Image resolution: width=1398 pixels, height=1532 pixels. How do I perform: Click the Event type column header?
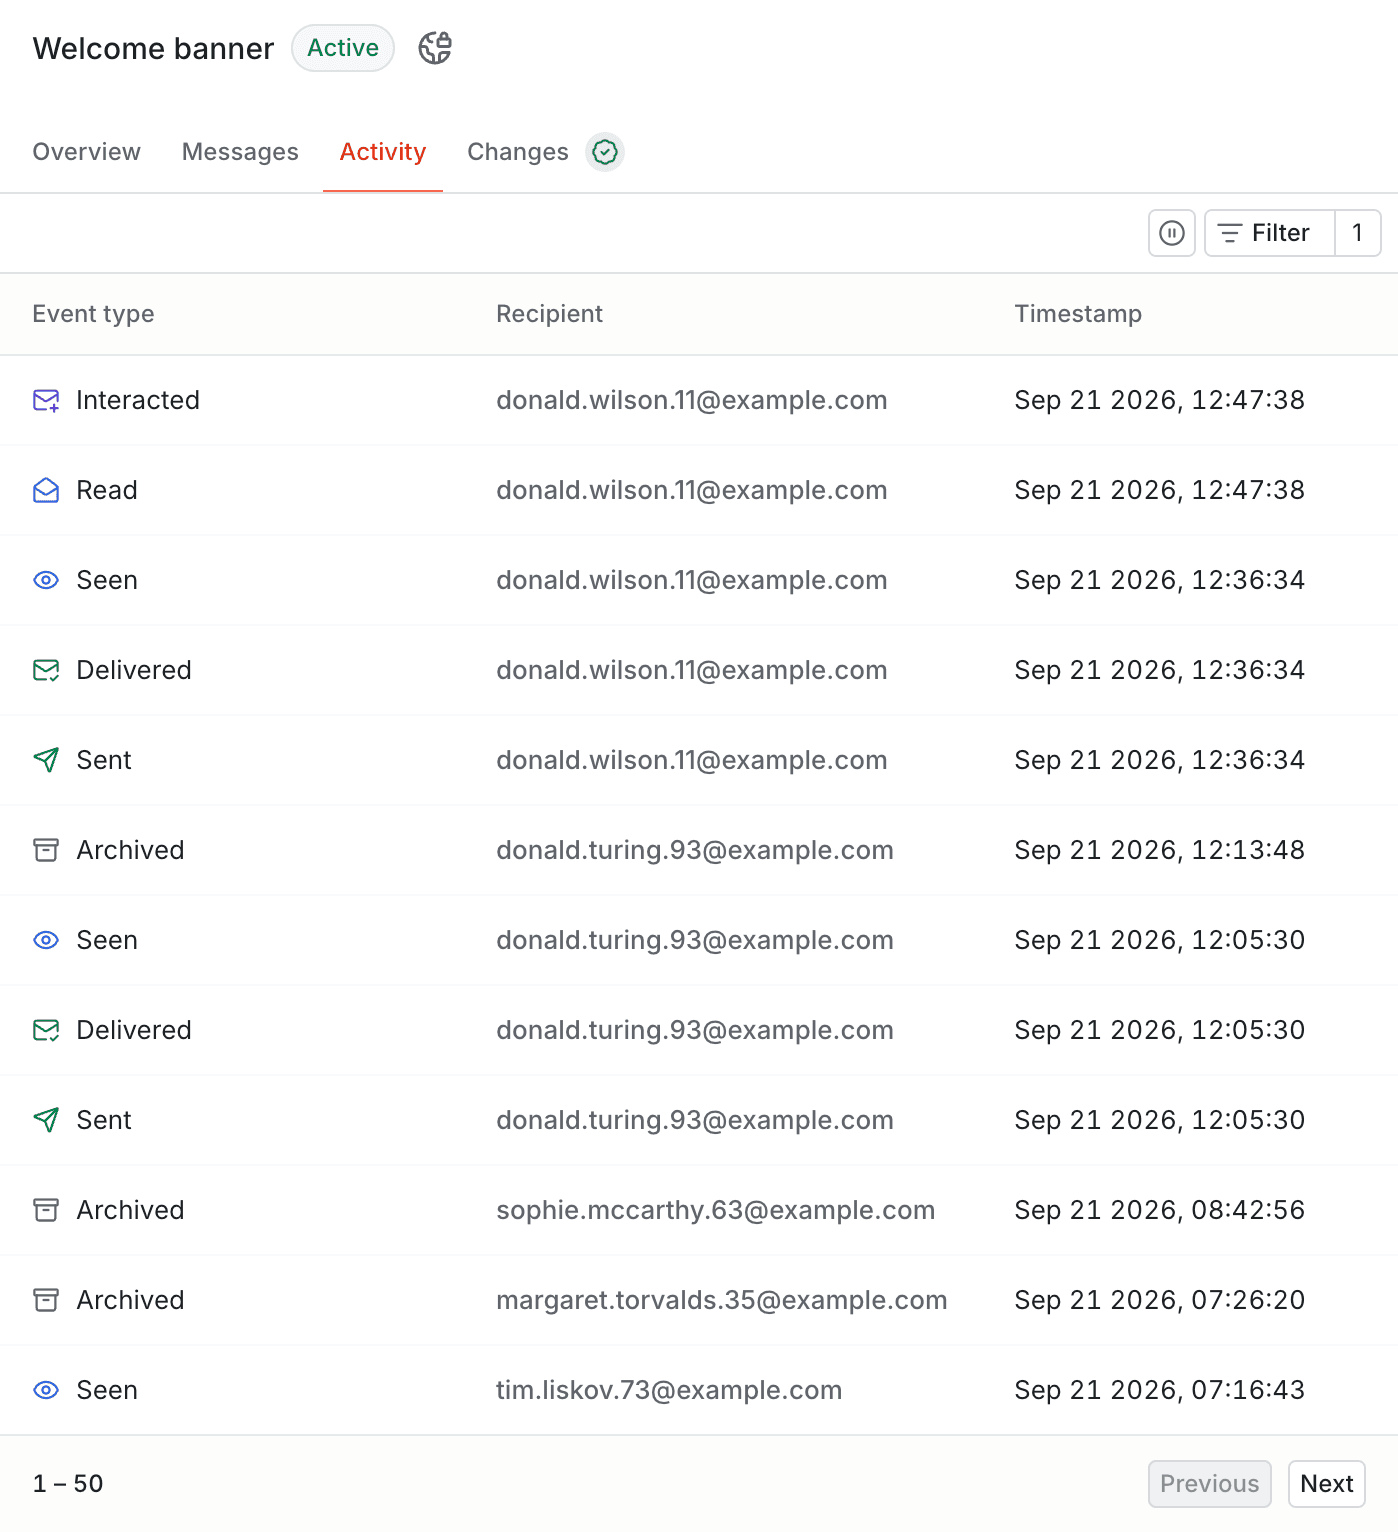pyautogui.click(x=94, y=314)
